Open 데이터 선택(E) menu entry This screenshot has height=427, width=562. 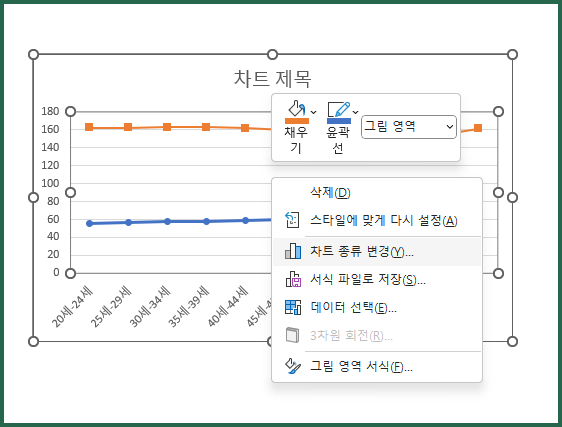377,308
